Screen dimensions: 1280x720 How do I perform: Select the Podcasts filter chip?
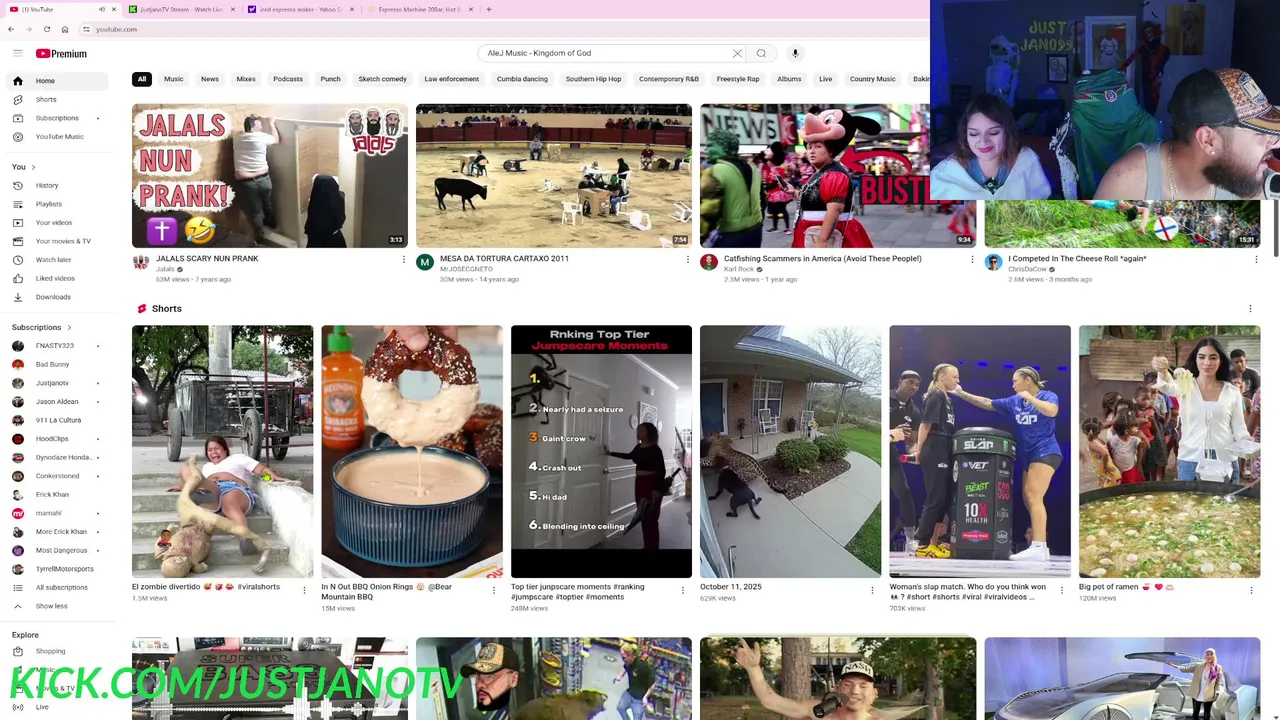(288, 79)
